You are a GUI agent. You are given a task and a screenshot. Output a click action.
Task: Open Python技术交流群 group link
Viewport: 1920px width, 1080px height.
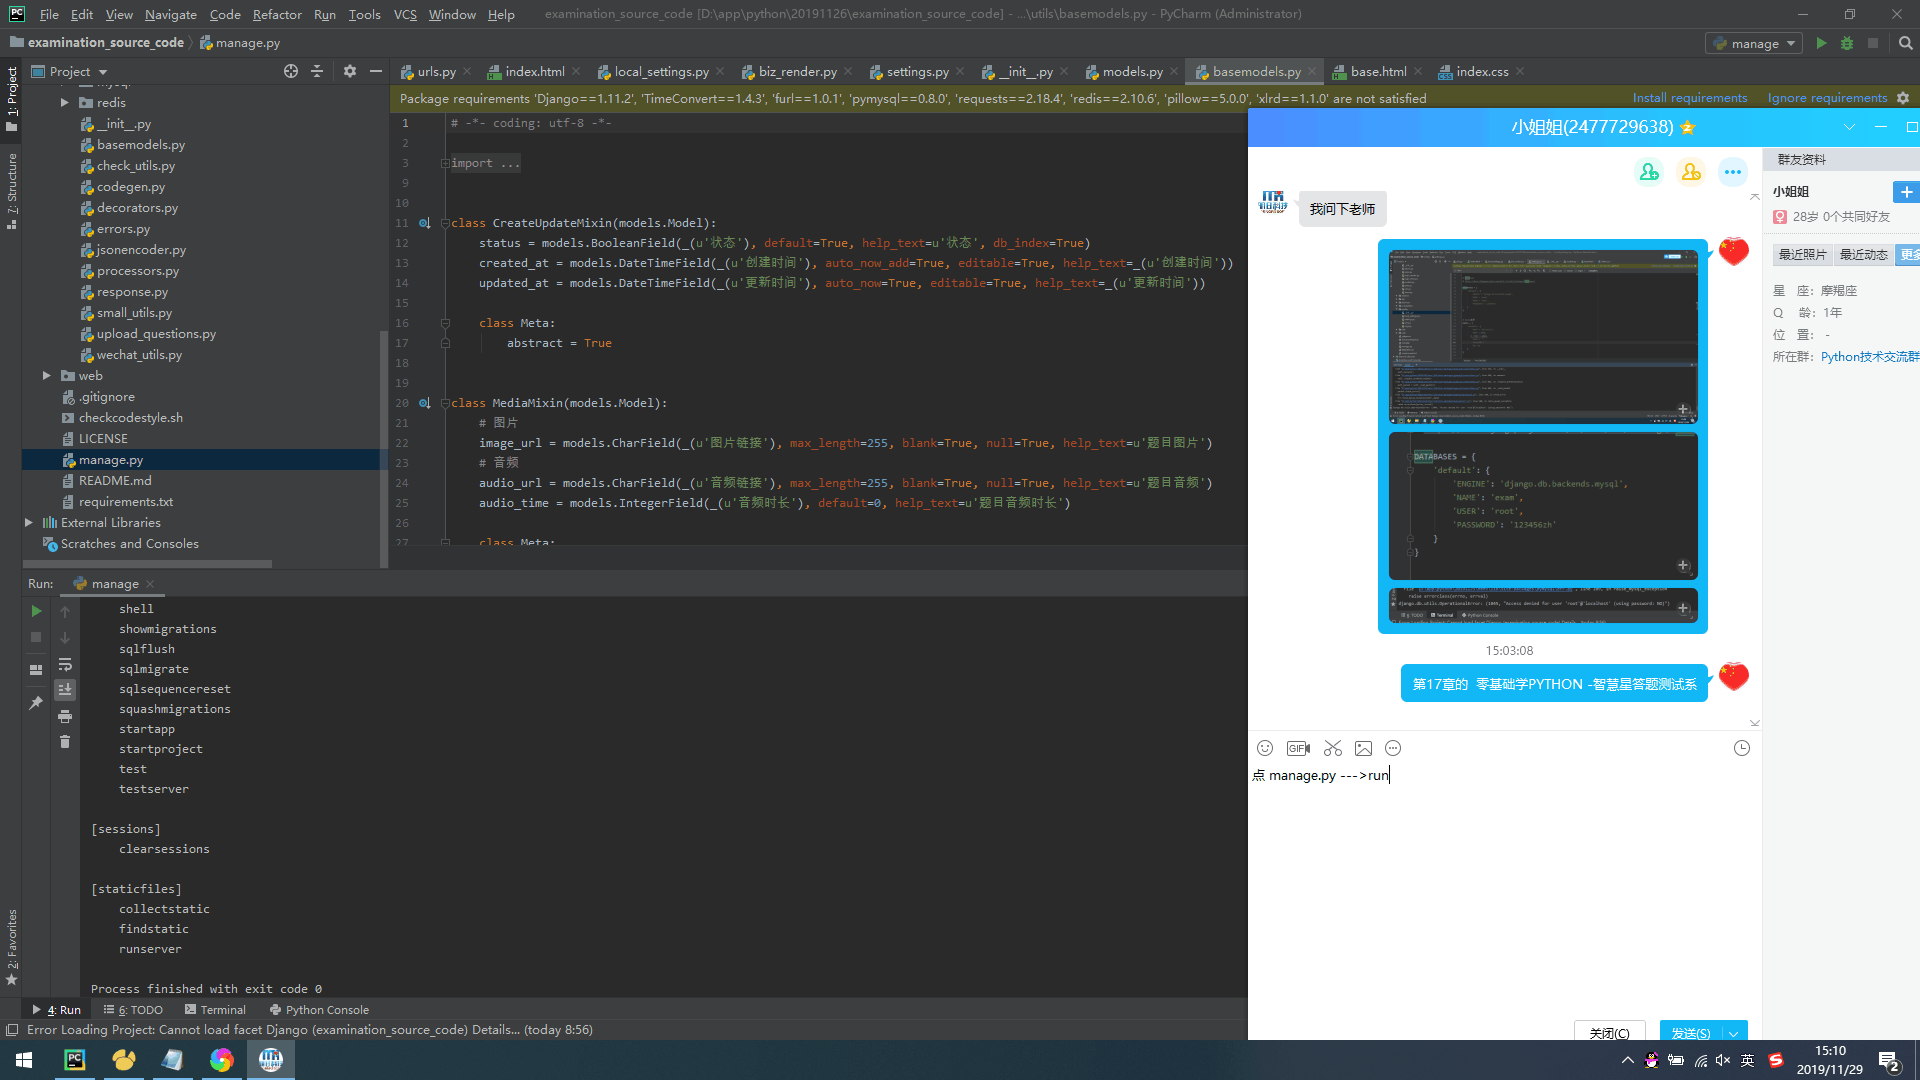(x=1870, y=357)
